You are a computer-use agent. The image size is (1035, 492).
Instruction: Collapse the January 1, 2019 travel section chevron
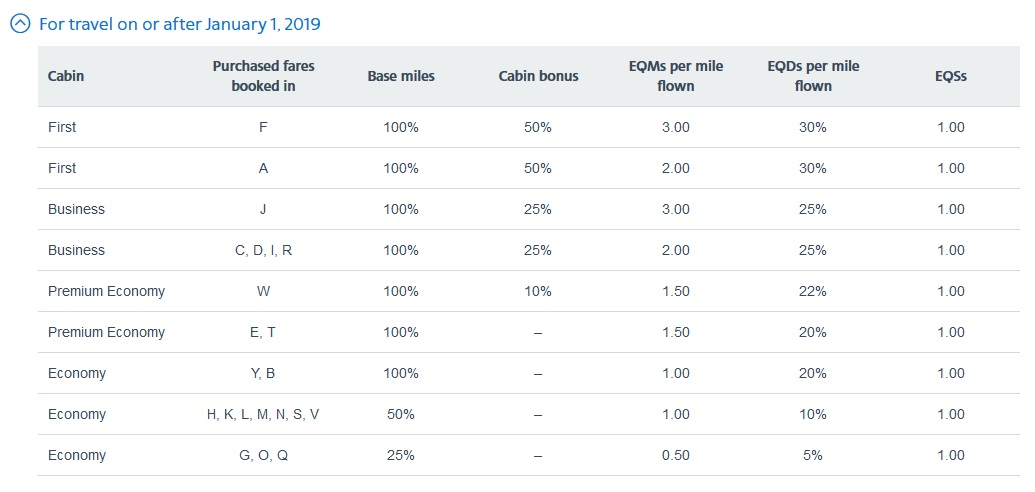20,24
